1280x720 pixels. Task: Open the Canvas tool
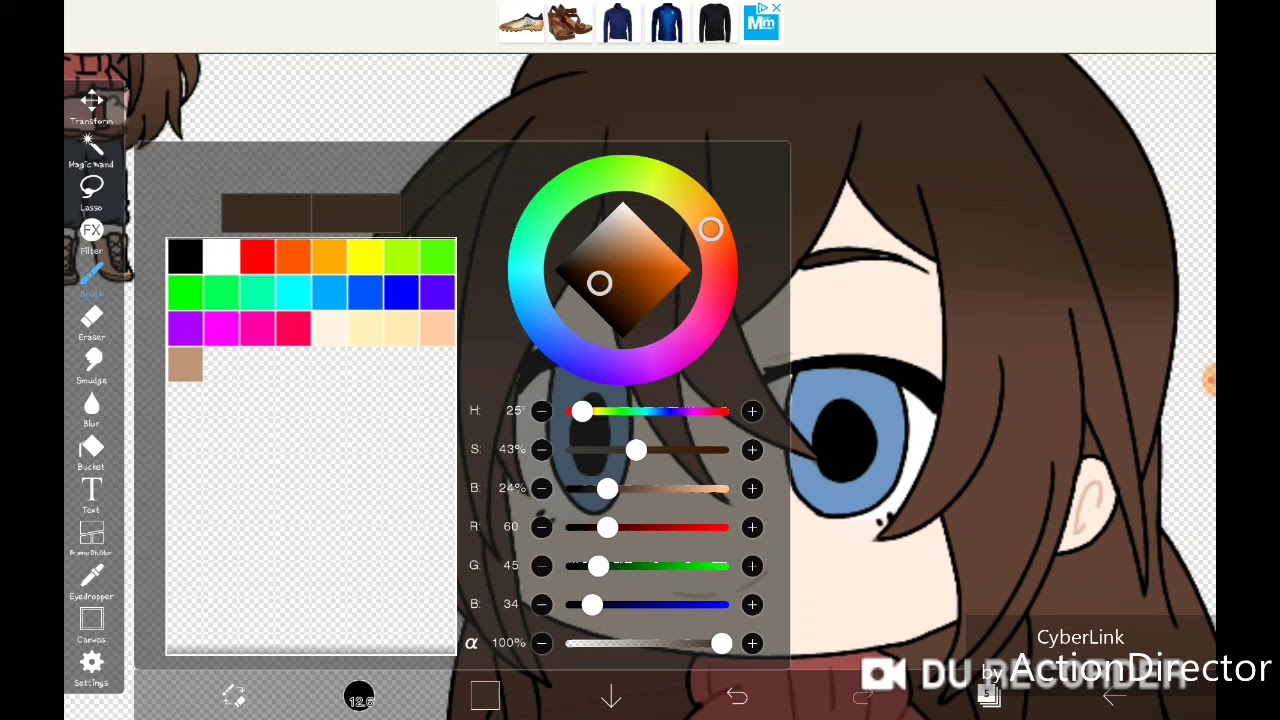(x=91, y=626)
